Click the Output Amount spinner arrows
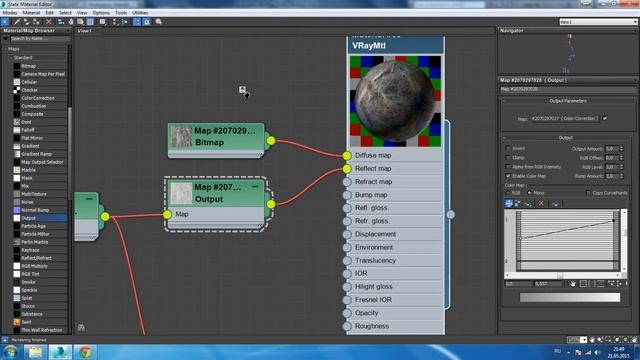 click(622, 149)
